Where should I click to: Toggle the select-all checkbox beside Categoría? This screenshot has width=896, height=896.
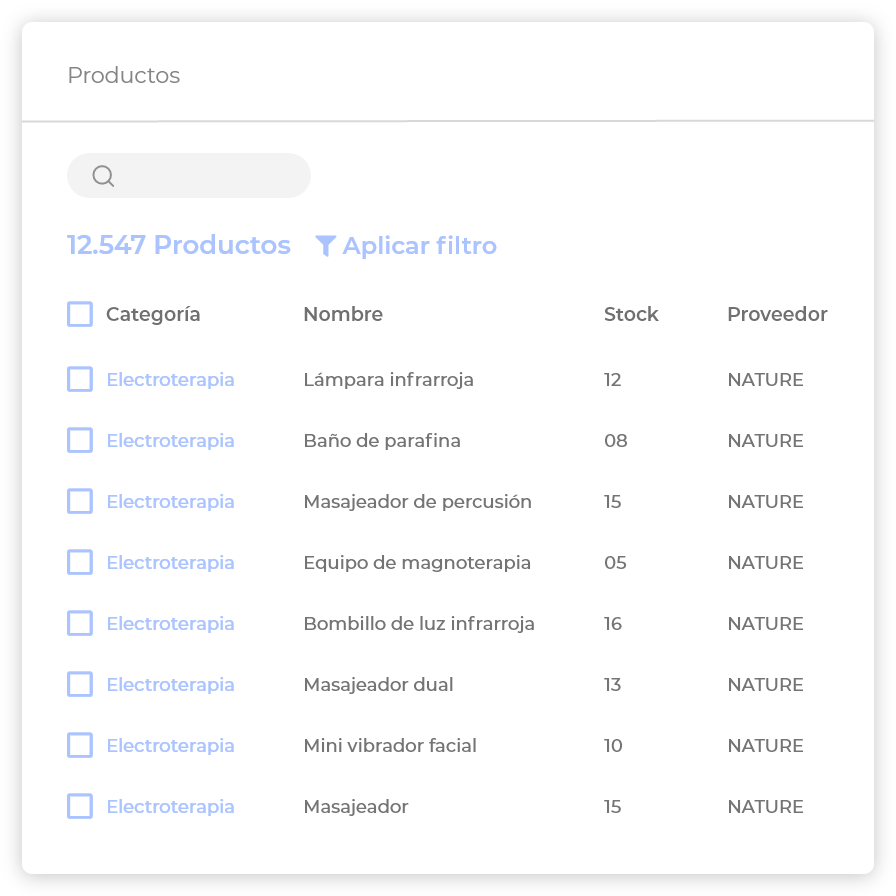coord(80,314)
